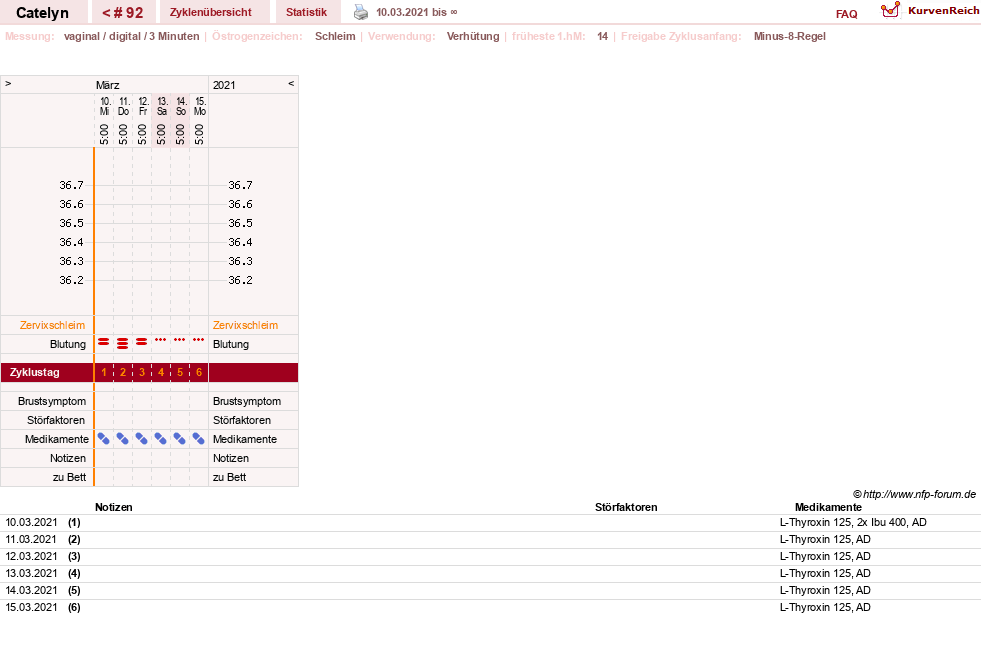Select cycle day 6 cell

pos(198,372)
